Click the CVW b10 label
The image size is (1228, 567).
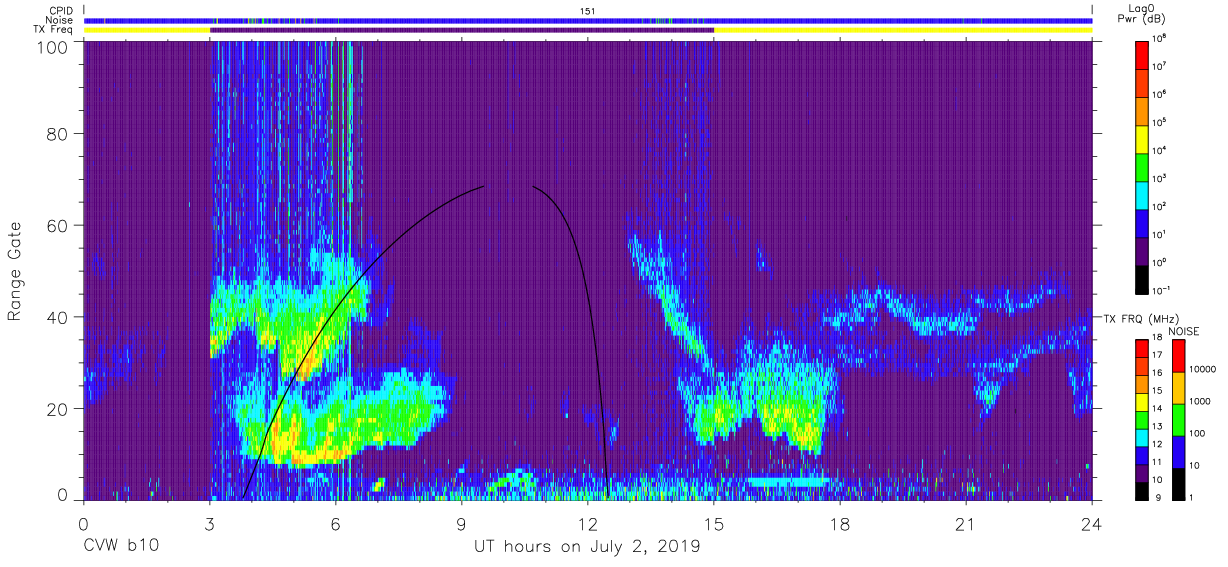122,546
